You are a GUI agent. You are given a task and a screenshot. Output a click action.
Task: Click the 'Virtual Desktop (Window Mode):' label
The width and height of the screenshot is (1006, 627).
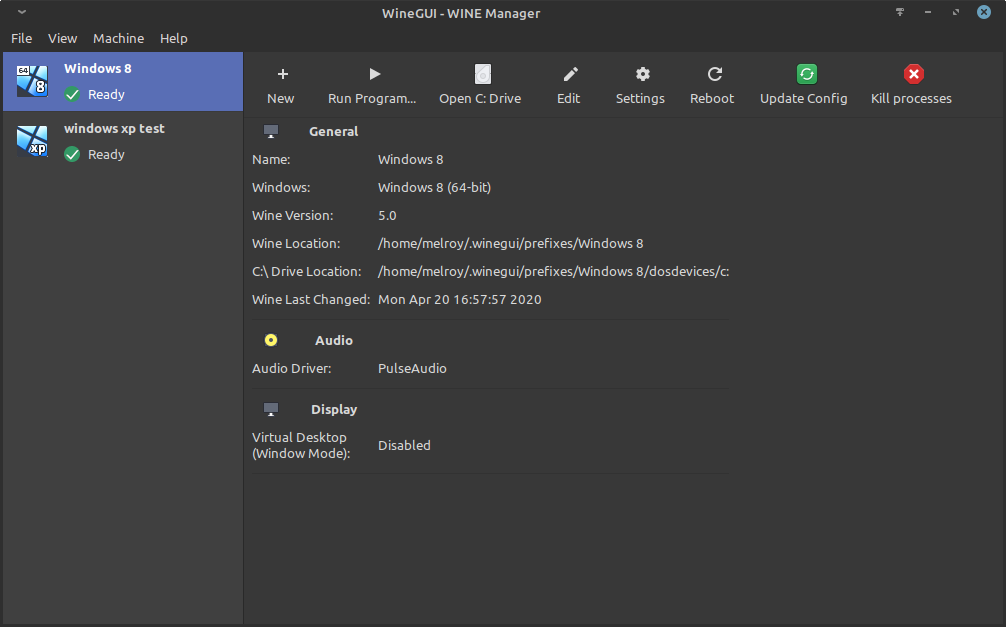coord(302,445)
